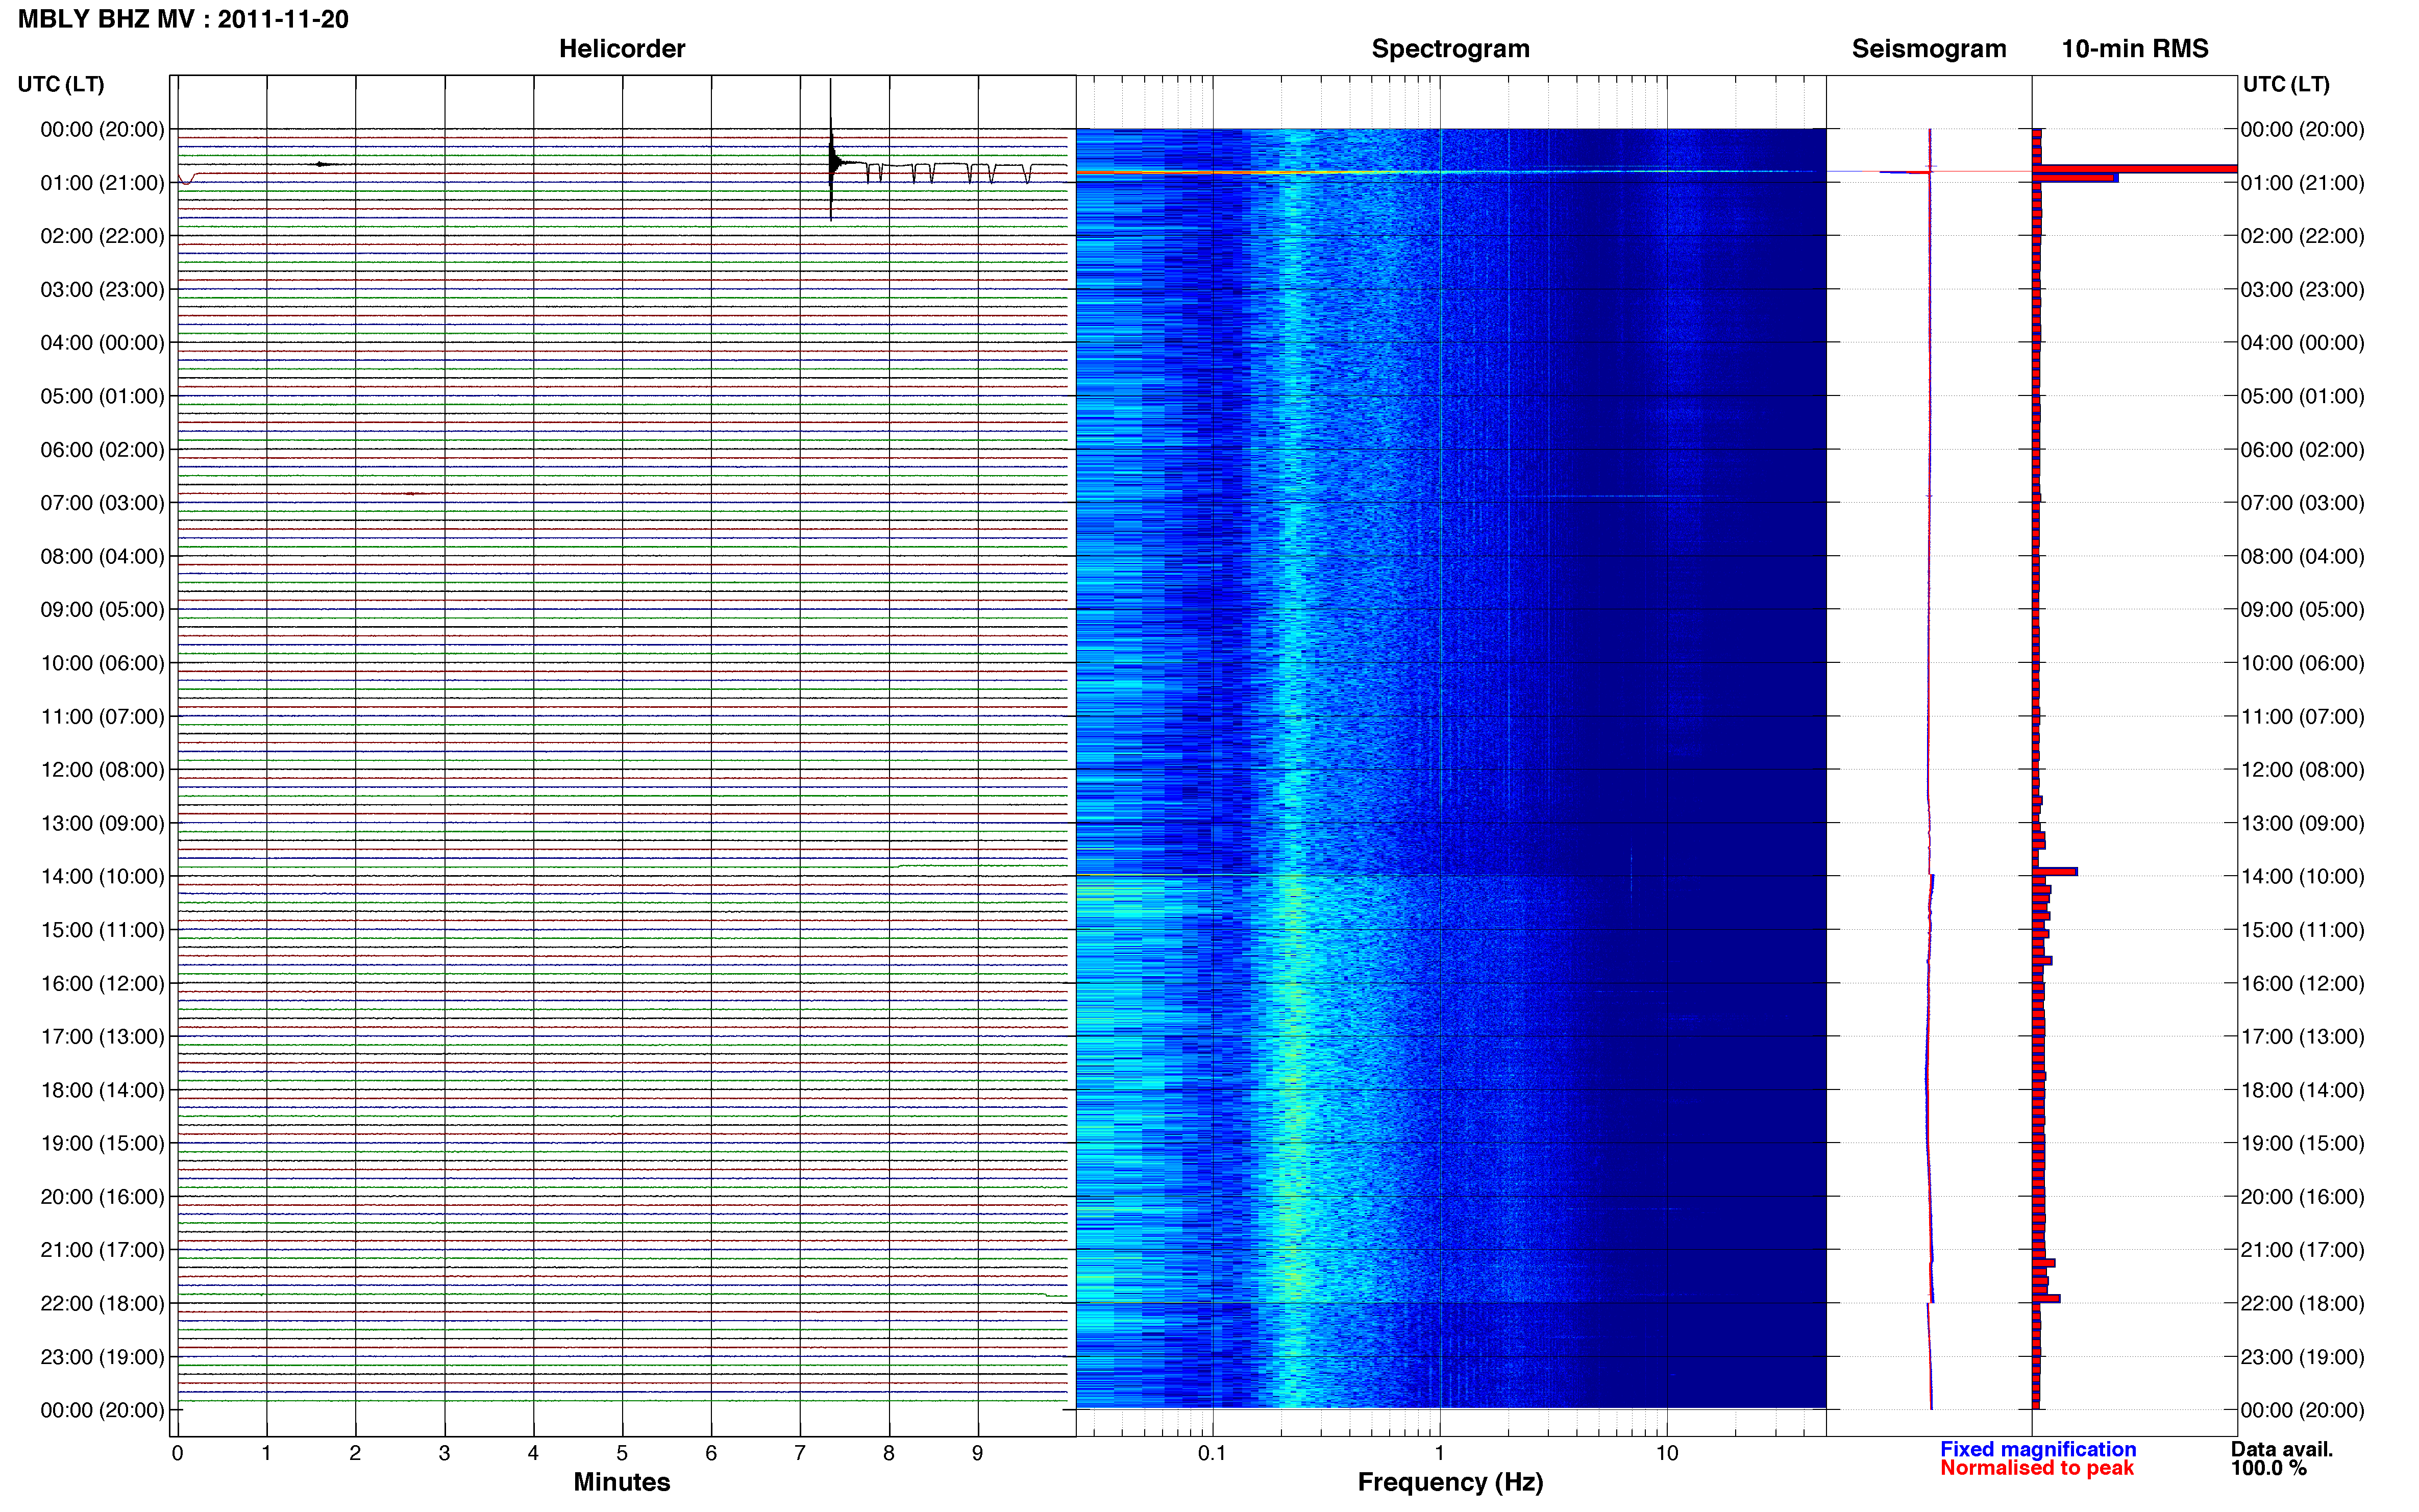2419x1512 pixels.
Task: Select the Helicorder panel heading
Action: (622, 48)
